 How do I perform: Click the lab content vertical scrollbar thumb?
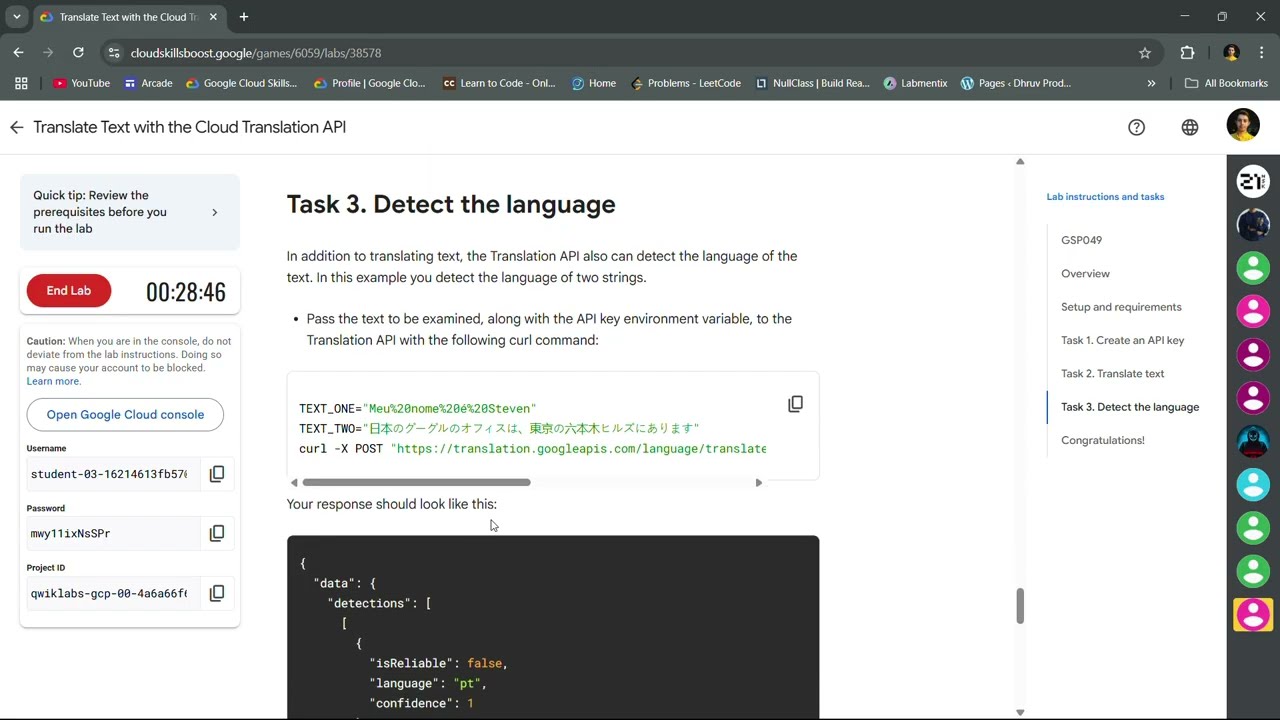tap(1020, 606)
